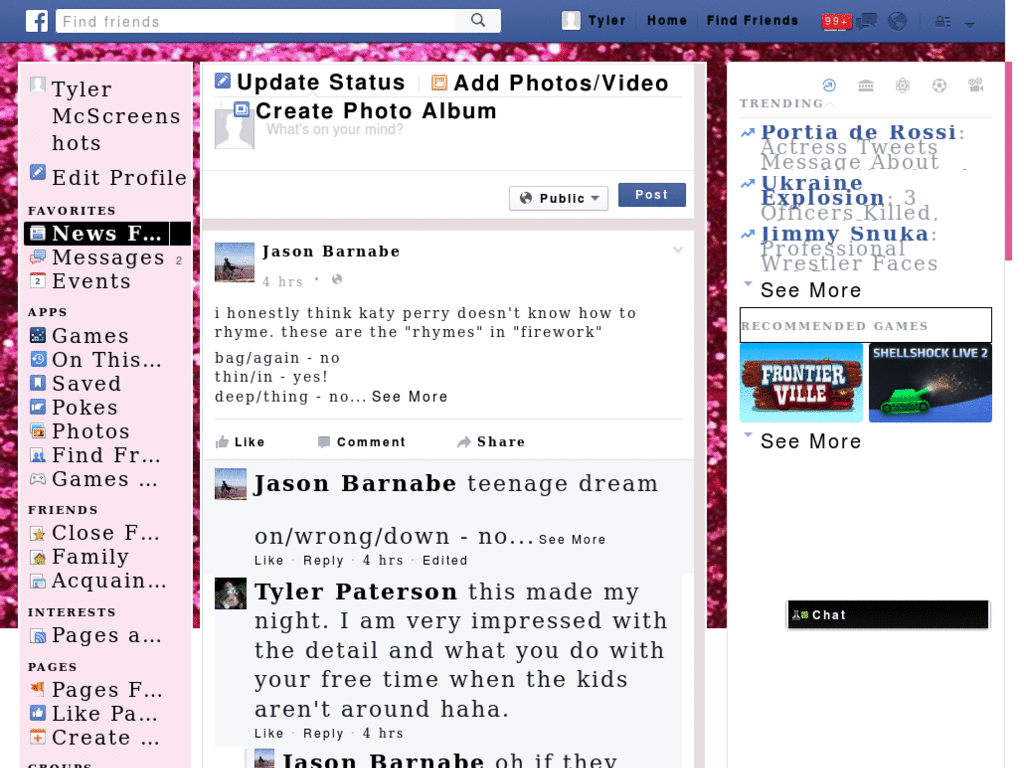This screenshot has width=1024, height=768.
Task: Open the messages chat bubble icon
Action: pos(867,22)
